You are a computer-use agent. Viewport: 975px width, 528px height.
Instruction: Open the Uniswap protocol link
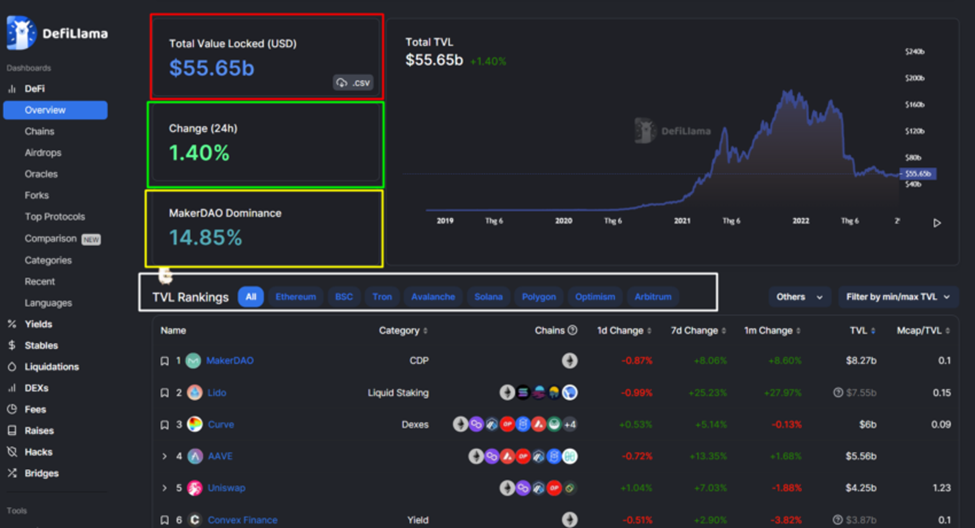(x=226, y=488)
